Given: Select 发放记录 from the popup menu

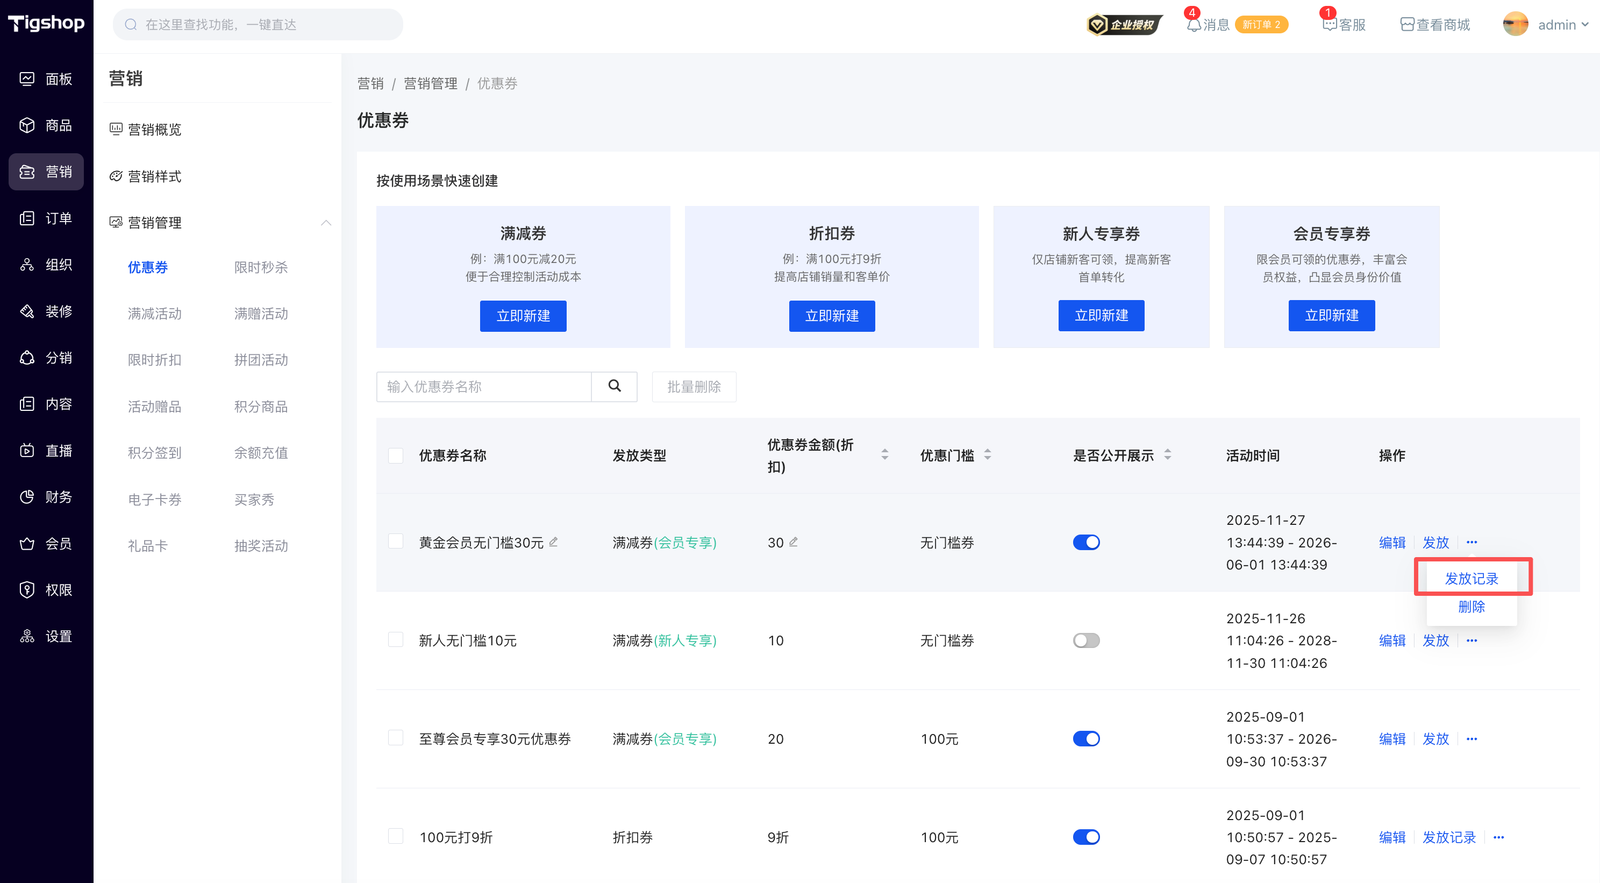Looking at the screenshot, I should click(1471, 579).
